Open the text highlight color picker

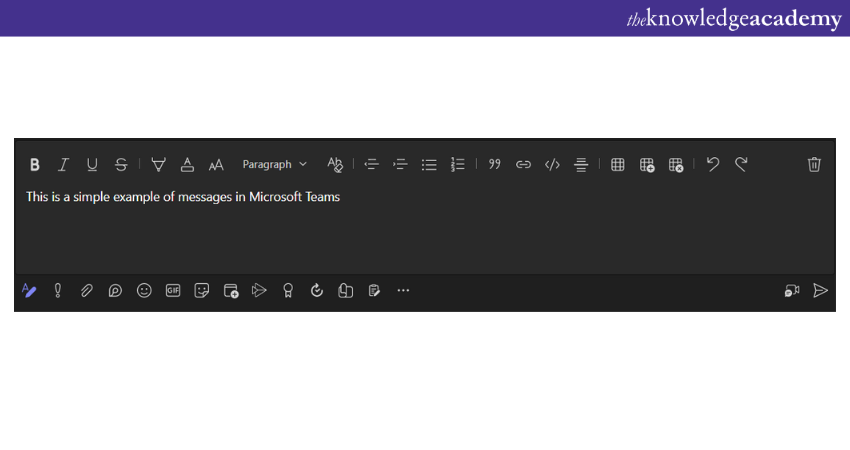[x=158, y=165]
